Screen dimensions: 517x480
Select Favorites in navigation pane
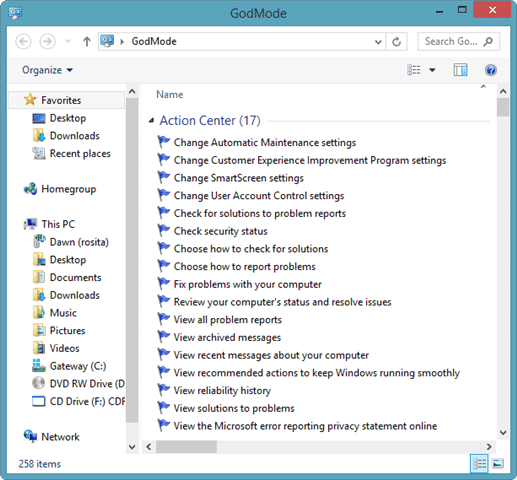pyautogui.click(x=67, y=100)
